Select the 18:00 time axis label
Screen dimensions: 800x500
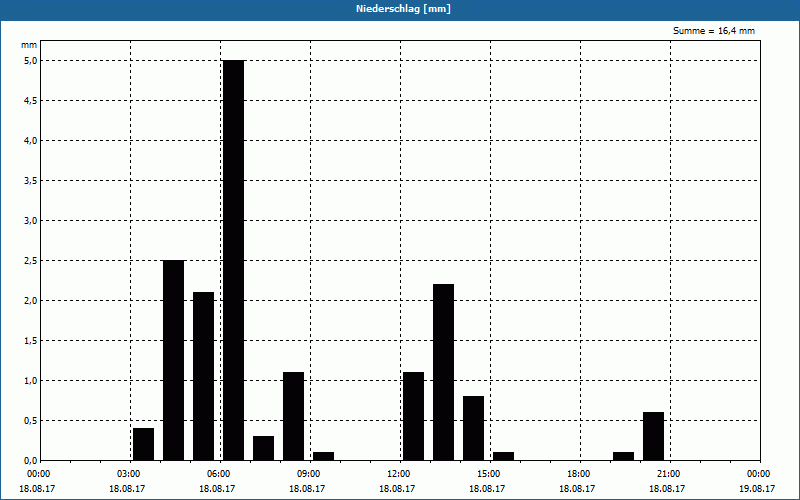click(x=580, y=474)
